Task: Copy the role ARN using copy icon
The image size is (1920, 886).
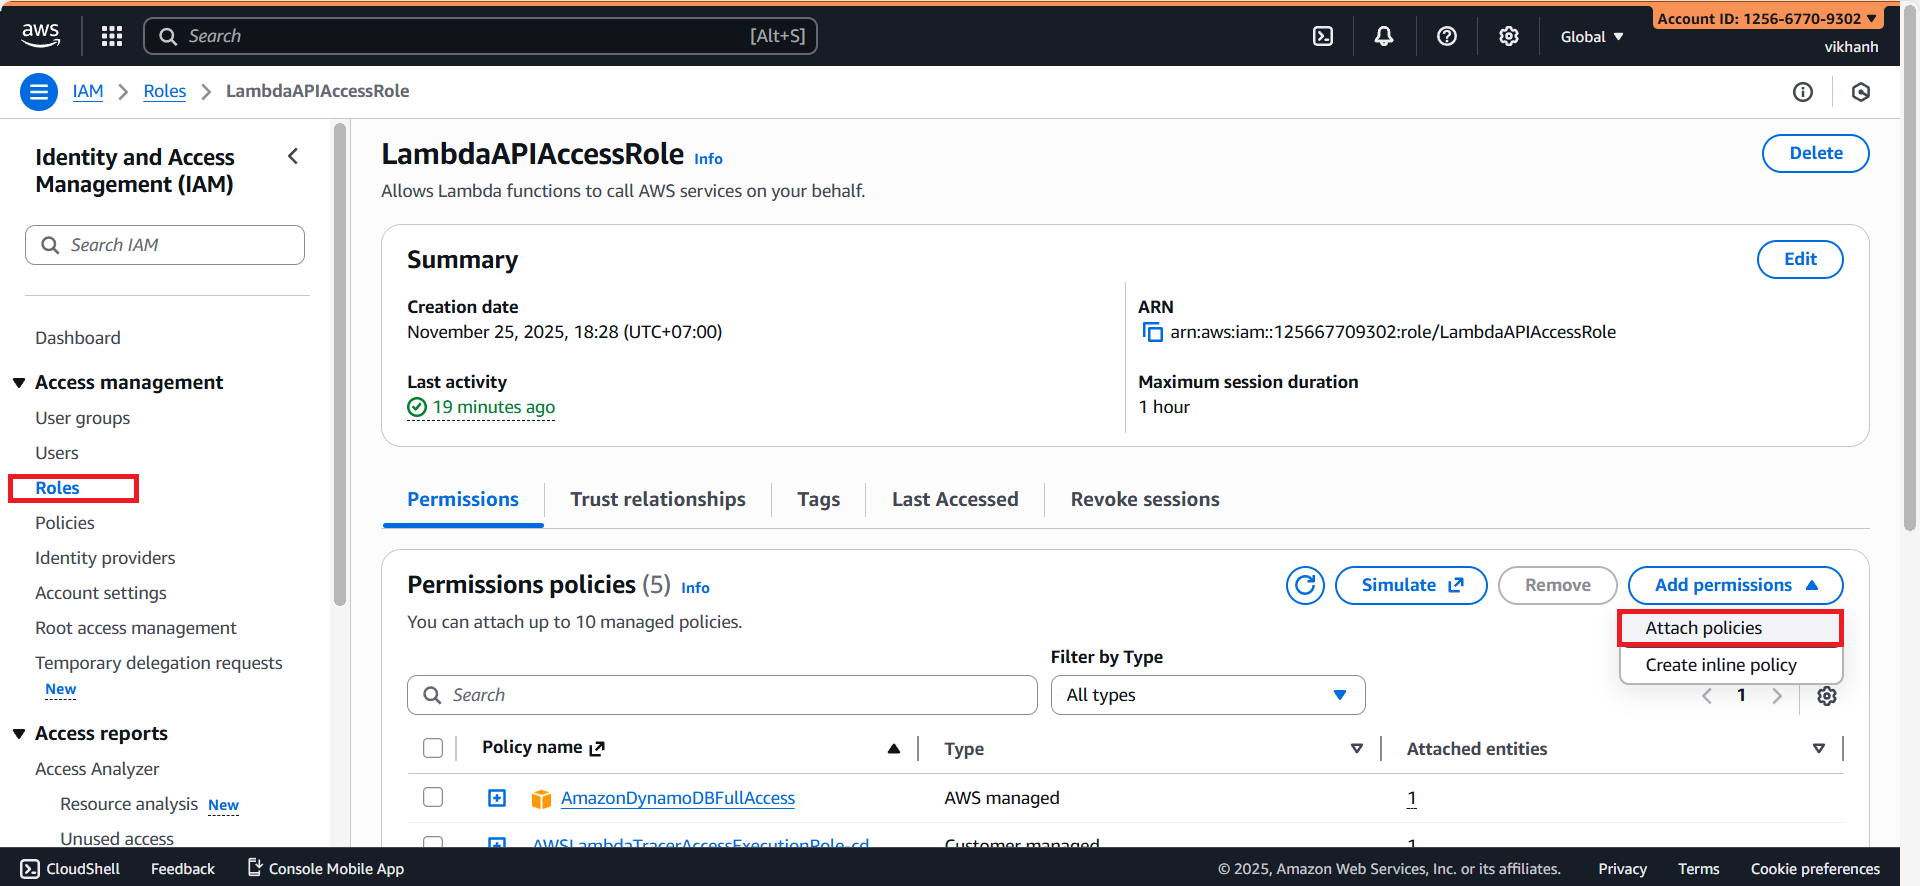Action: tap(1152, 332)
